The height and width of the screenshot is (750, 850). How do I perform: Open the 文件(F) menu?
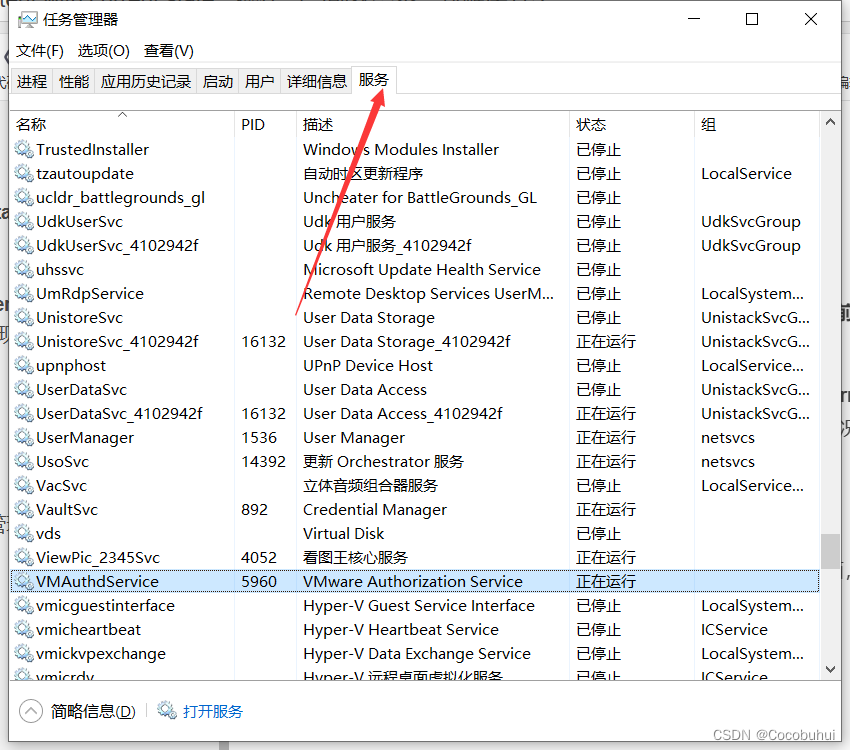39,50
